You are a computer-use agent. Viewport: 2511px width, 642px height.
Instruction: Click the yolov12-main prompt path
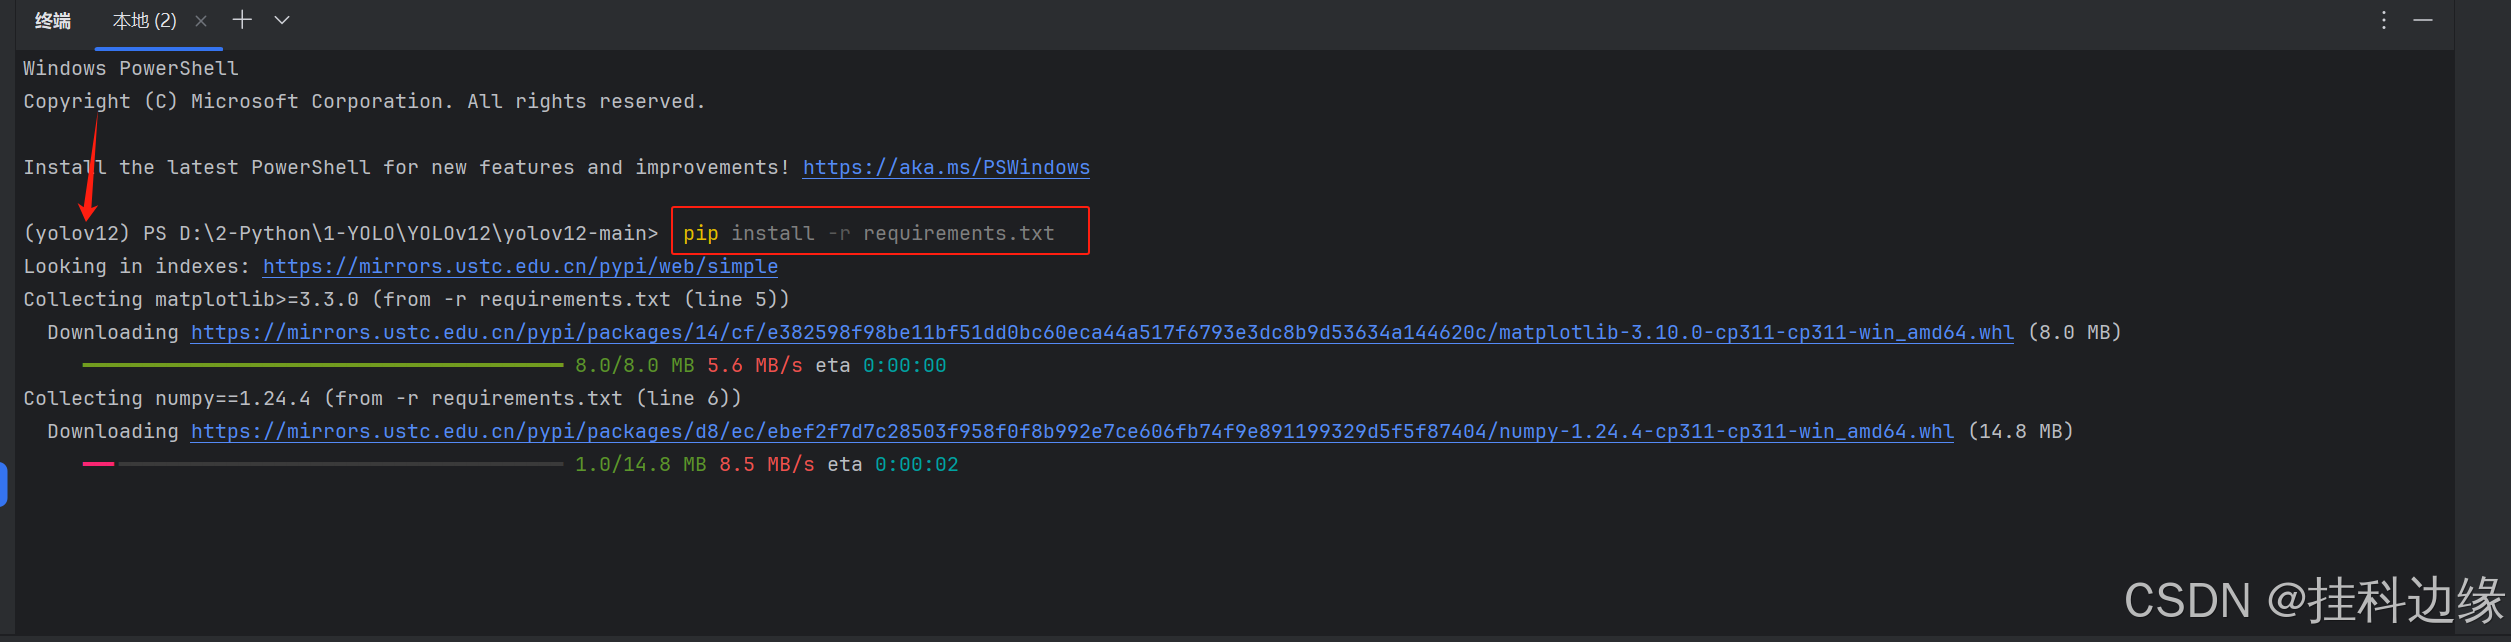point(418,234)
